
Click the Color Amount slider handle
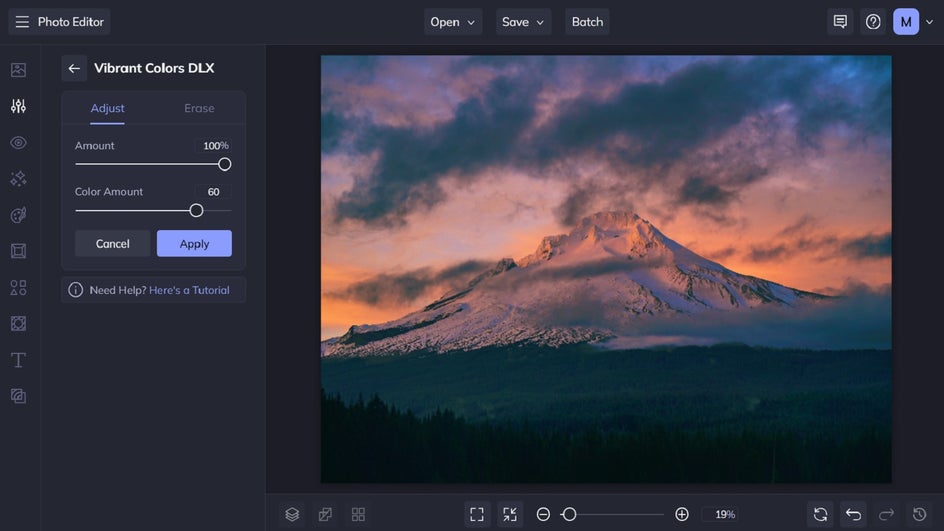pyautogui.click(x=196, y=210)
